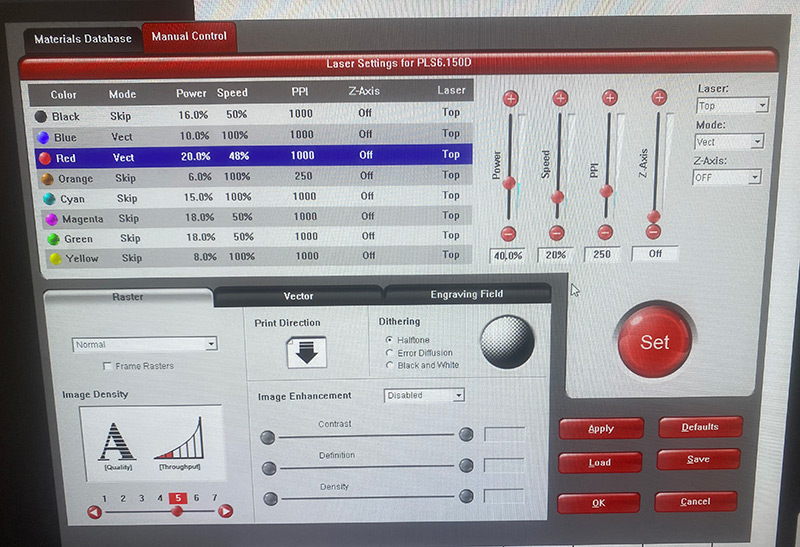800x547 pixels.
Task: Click the dithering preview sphere
Action: coord(507,342)
